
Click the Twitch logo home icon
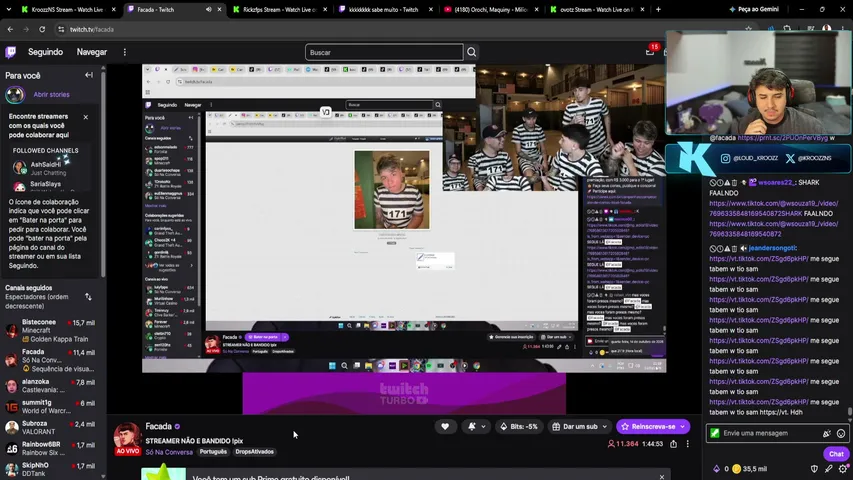[10, 52]
